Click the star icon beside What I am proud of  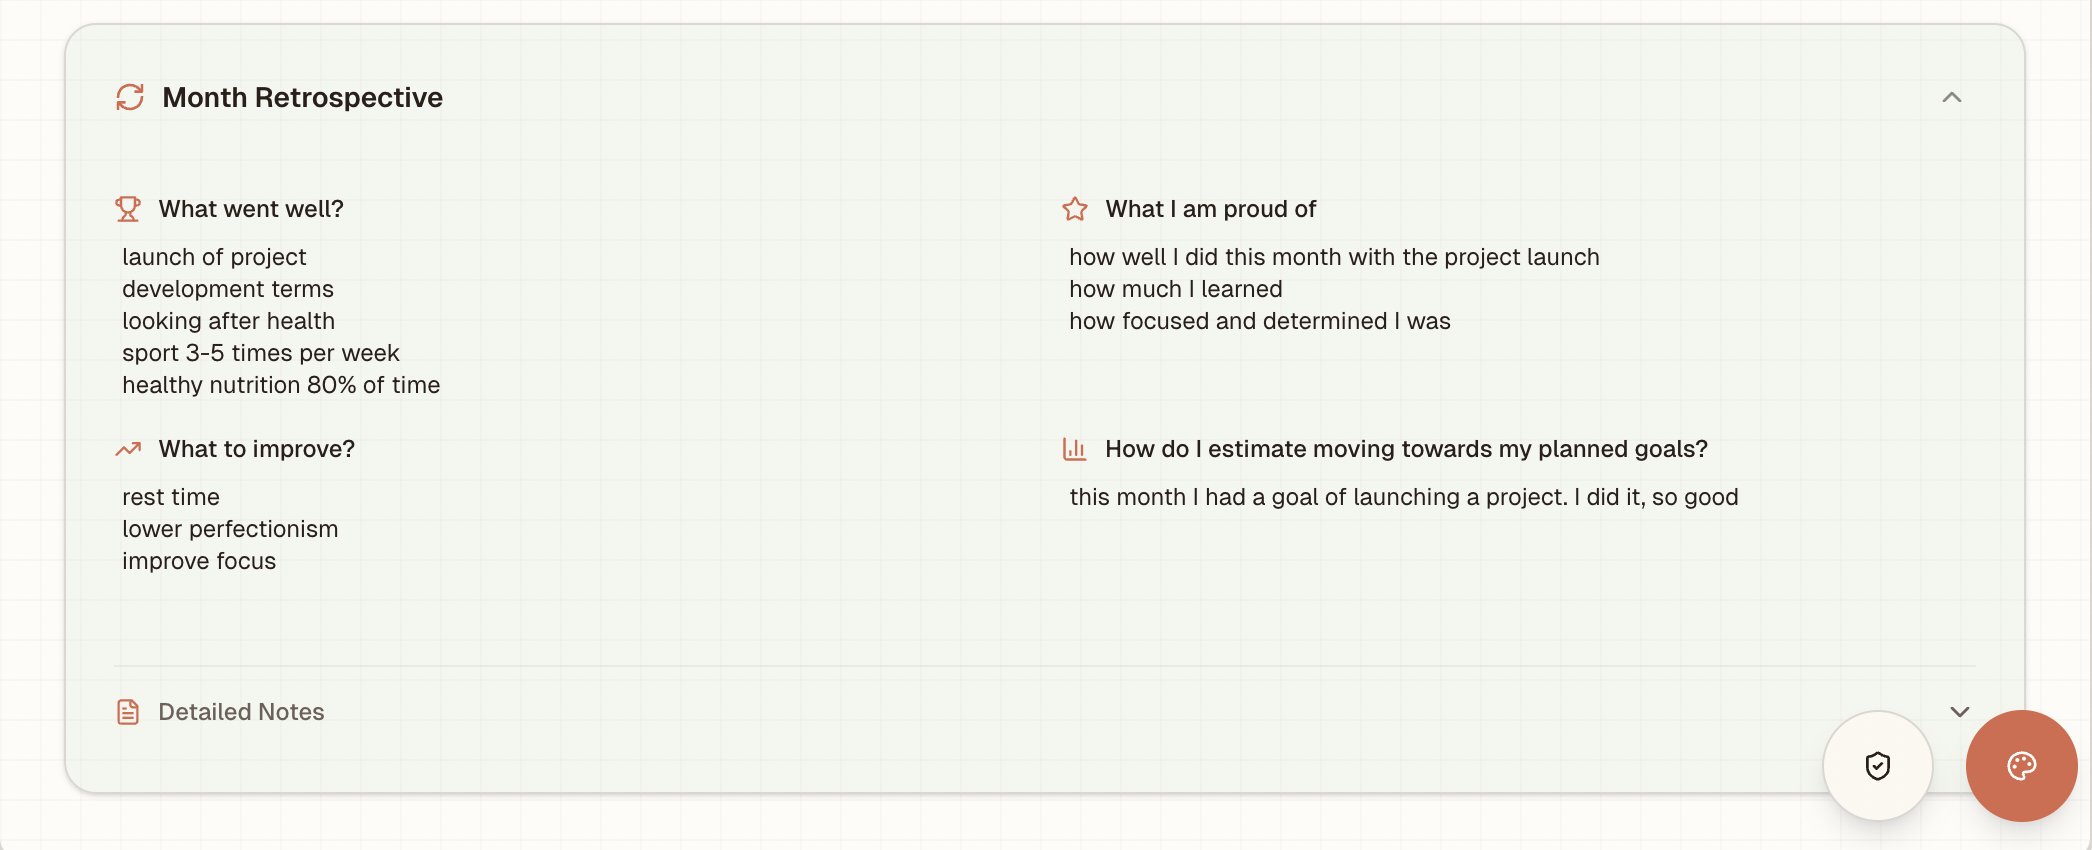click(x=1075, y=209)
